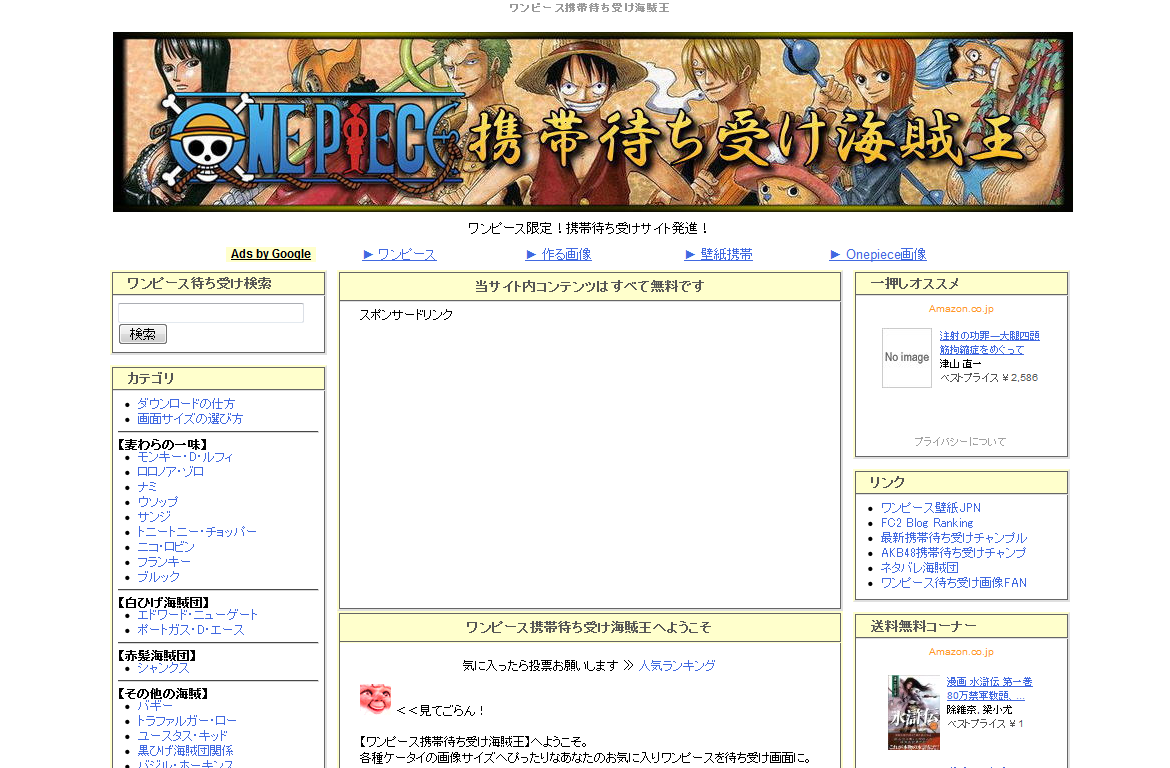This screenshot has height=768, width=1170.
Task: Select モンキー・D・ルフィ character link
Action: pos(185,457)
